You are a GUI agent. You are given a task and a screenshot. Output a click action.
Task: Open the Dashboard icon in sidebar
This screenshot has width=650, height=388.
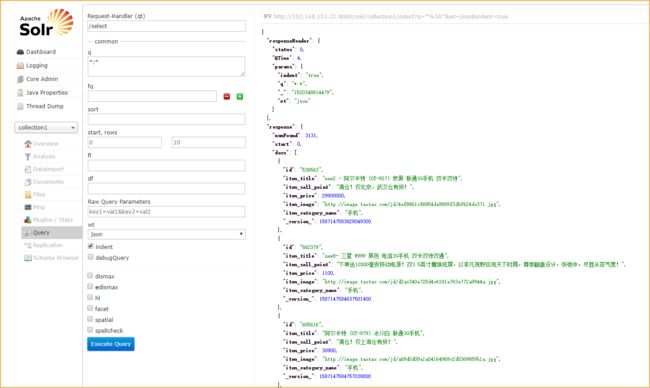[20, 52]
